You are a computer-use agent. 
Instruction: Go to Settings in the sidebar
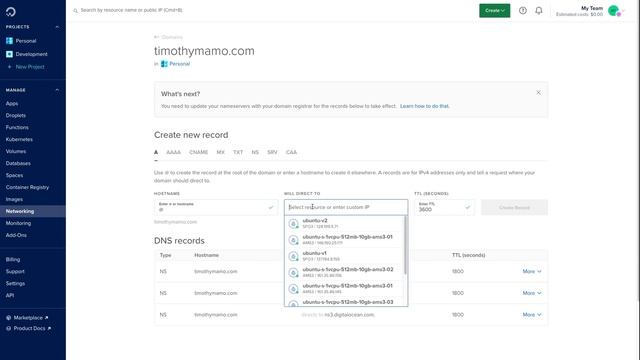(x=16, y=283)
